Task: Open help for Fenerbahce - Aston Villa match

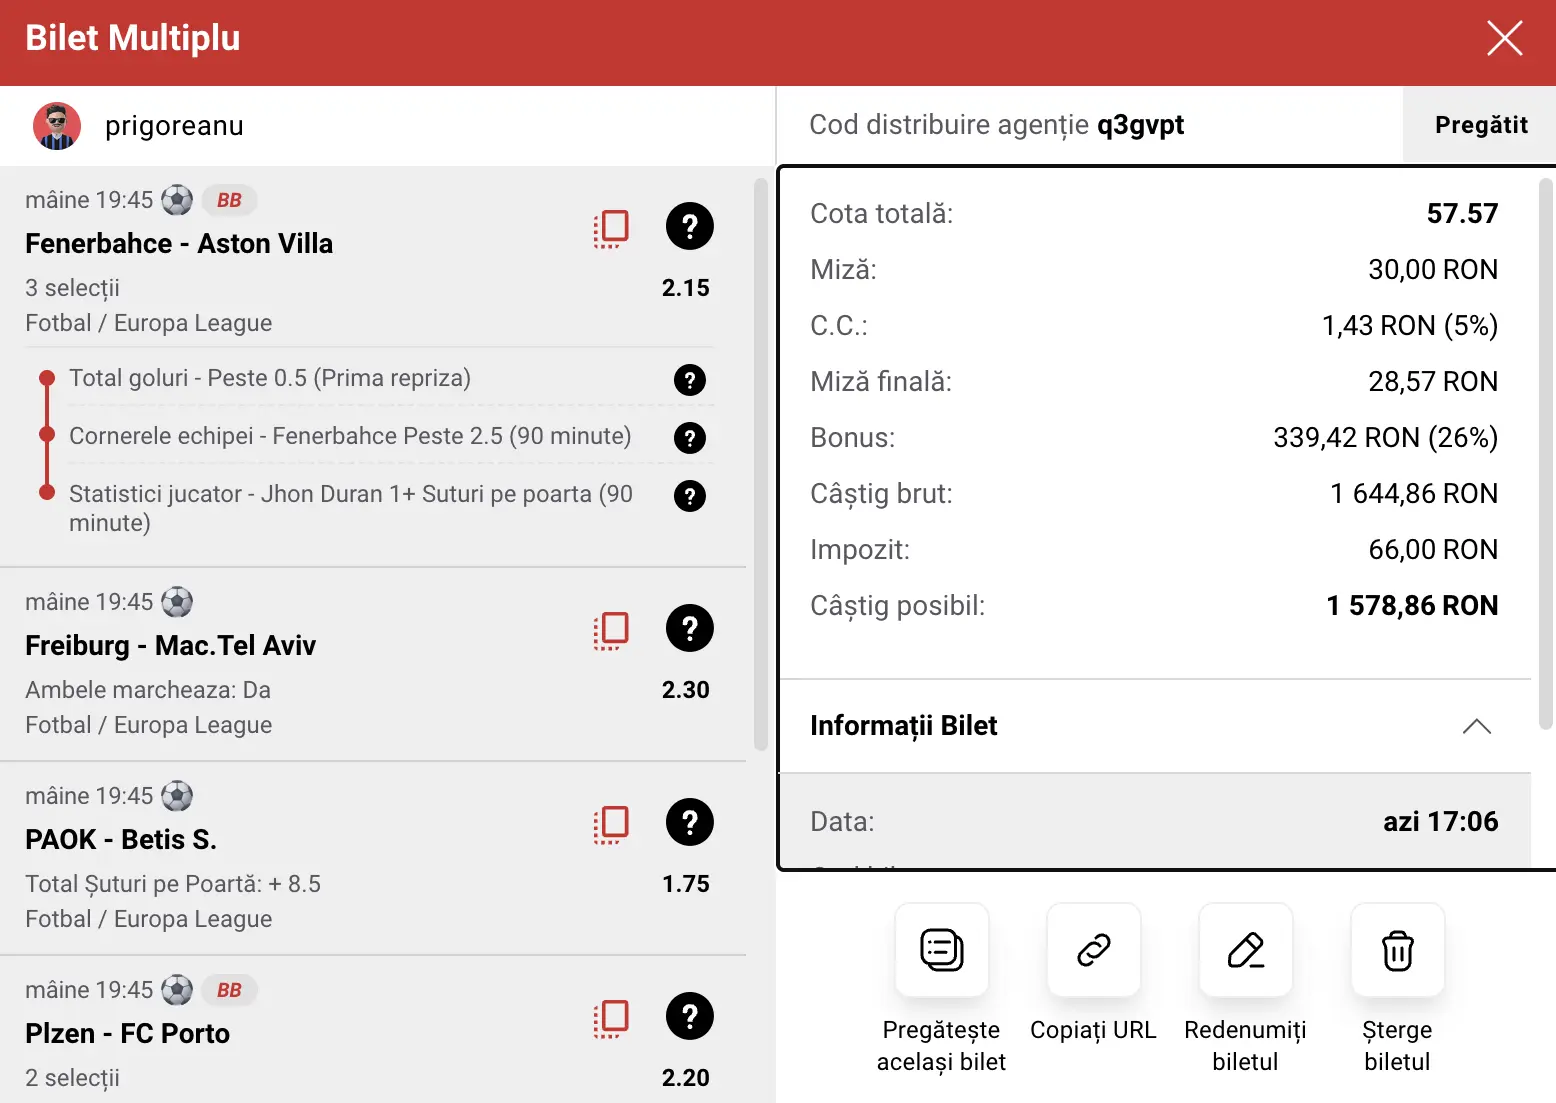Action: 689,226
